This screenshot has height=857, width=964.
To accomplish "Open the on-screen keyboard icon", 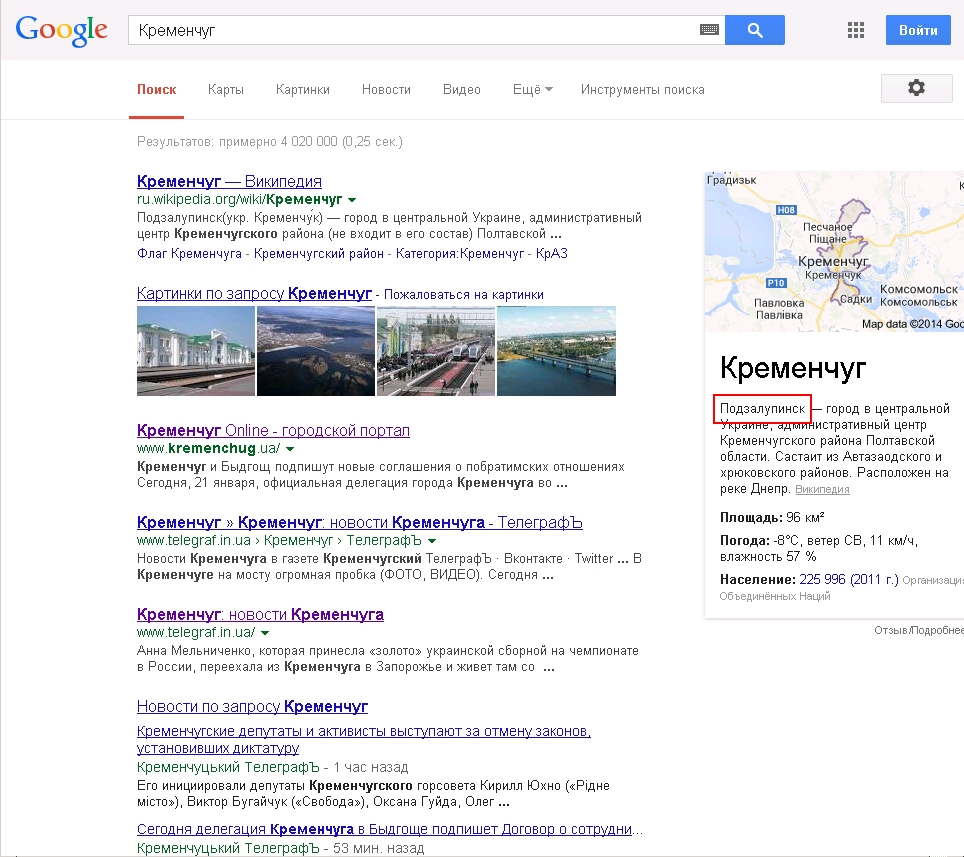I will pos(709,31).
